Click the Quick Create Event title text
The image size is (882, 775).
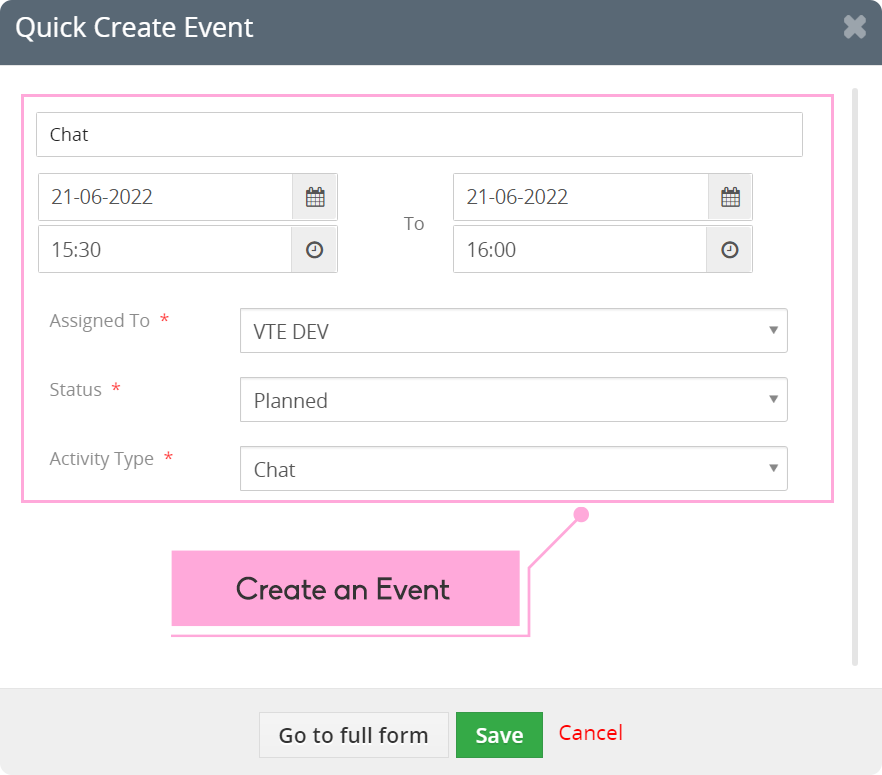click(x=134, y=28)
